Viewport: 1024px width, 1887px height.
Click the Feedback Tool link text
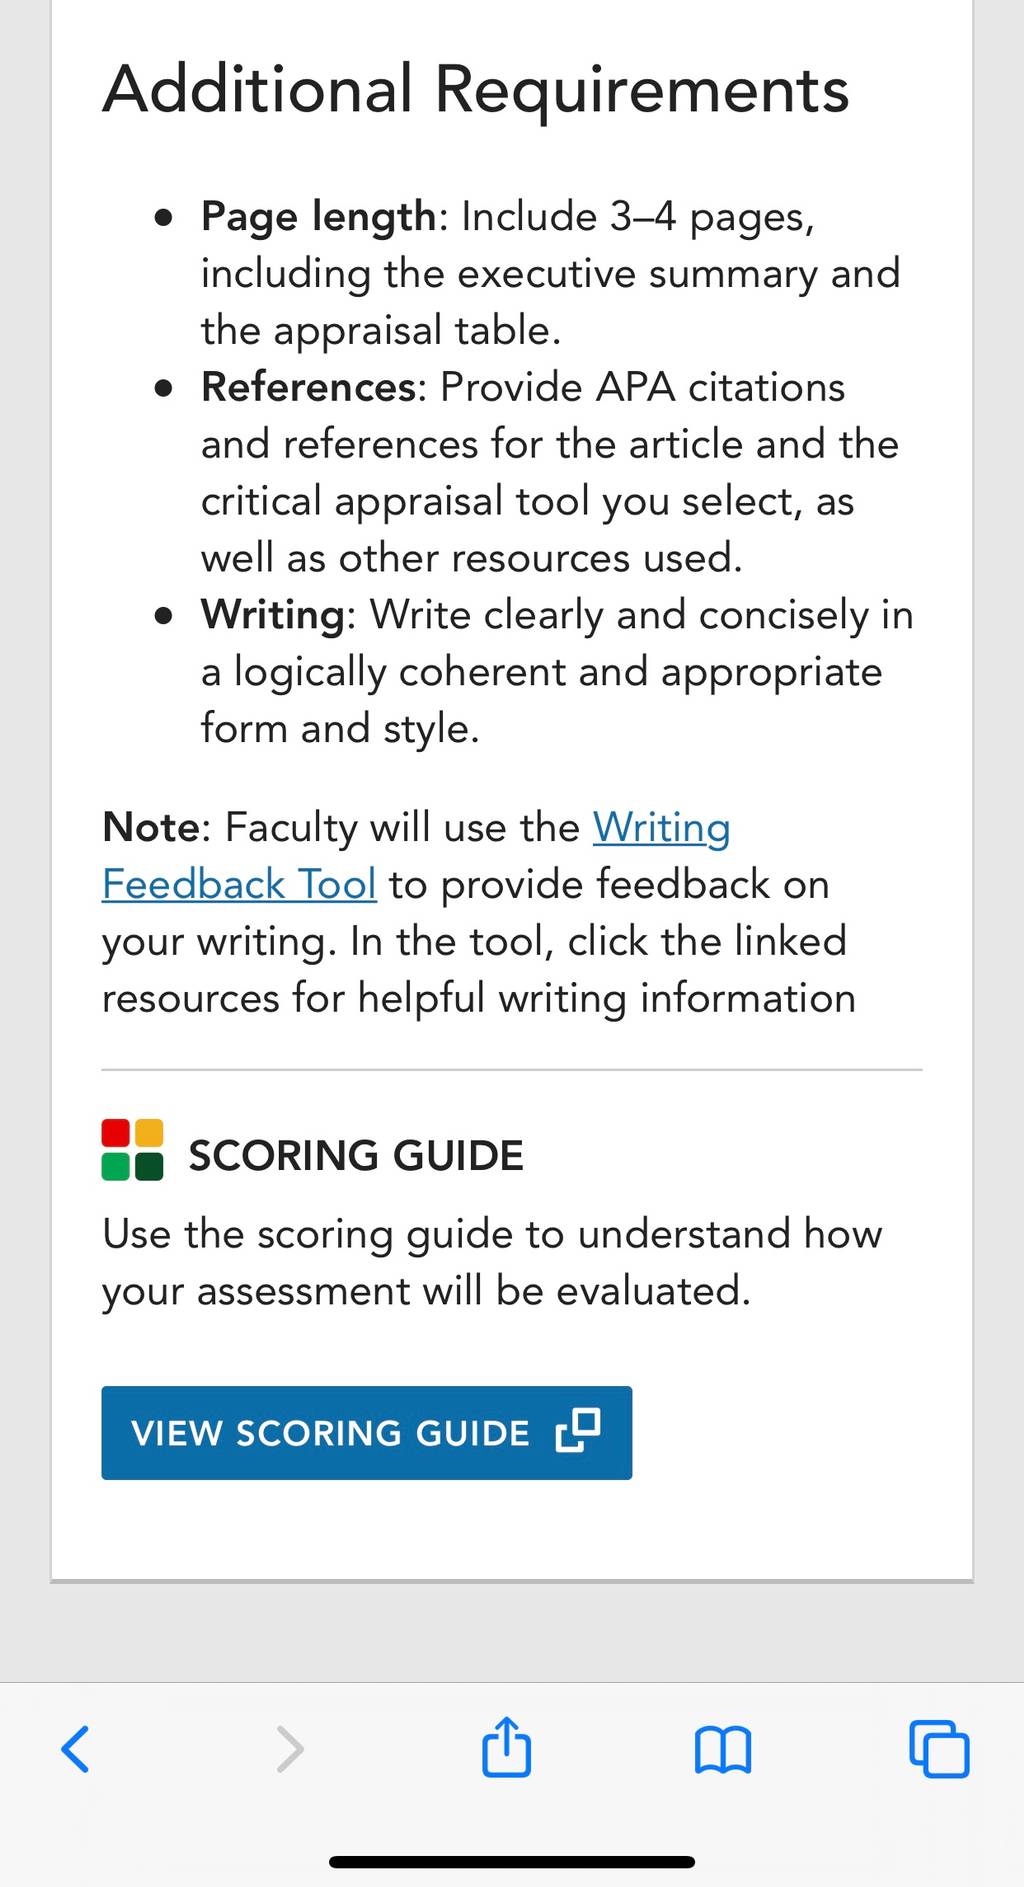239,884
